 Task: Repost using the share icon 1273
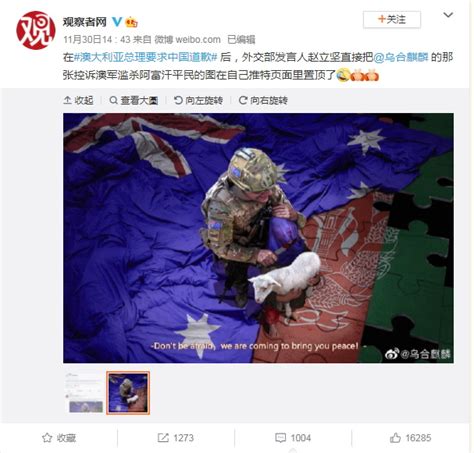pyautogui.click(x=176, y=438)
